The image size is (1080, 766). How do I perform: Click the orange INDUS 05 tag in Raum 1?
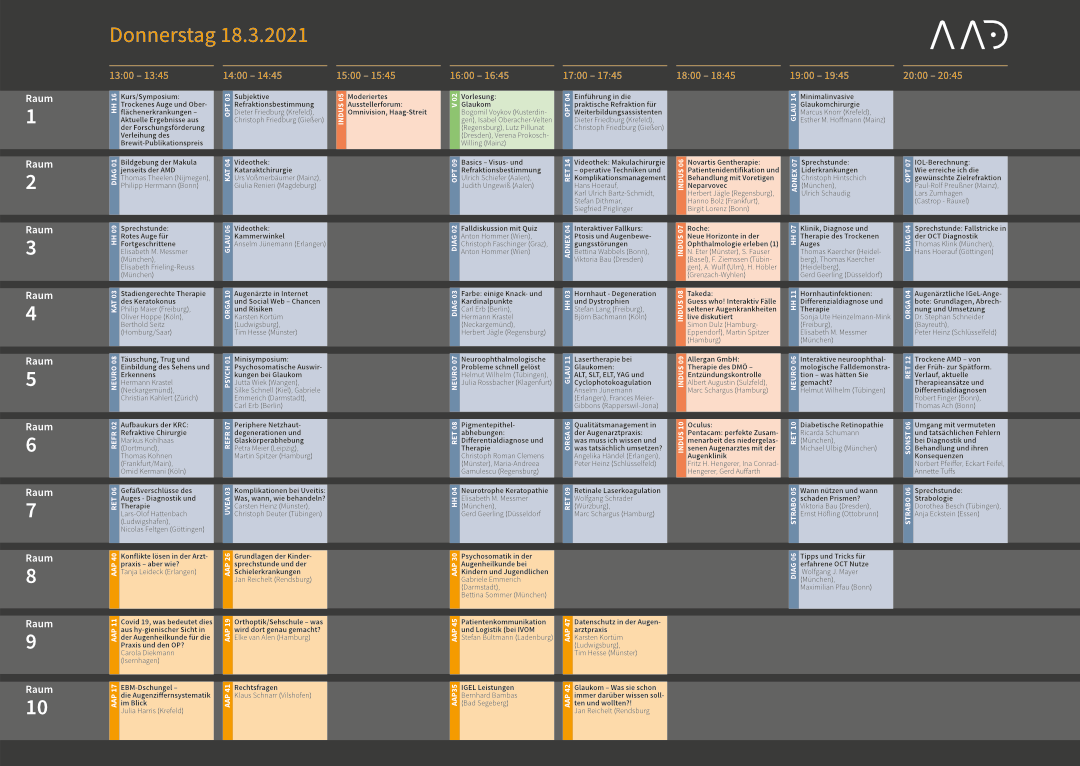pos(341,120)
